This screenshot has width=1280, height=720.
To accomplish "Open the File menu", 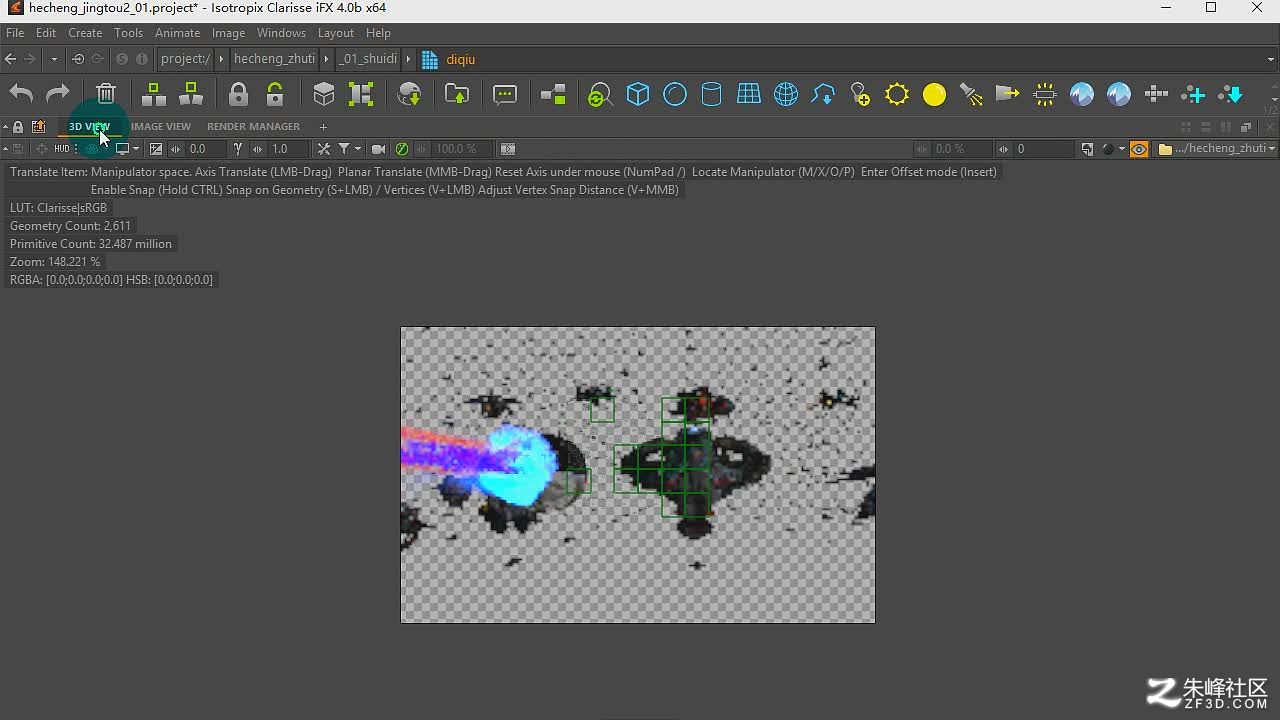I will pyautogui.click(x=15, y=33).
